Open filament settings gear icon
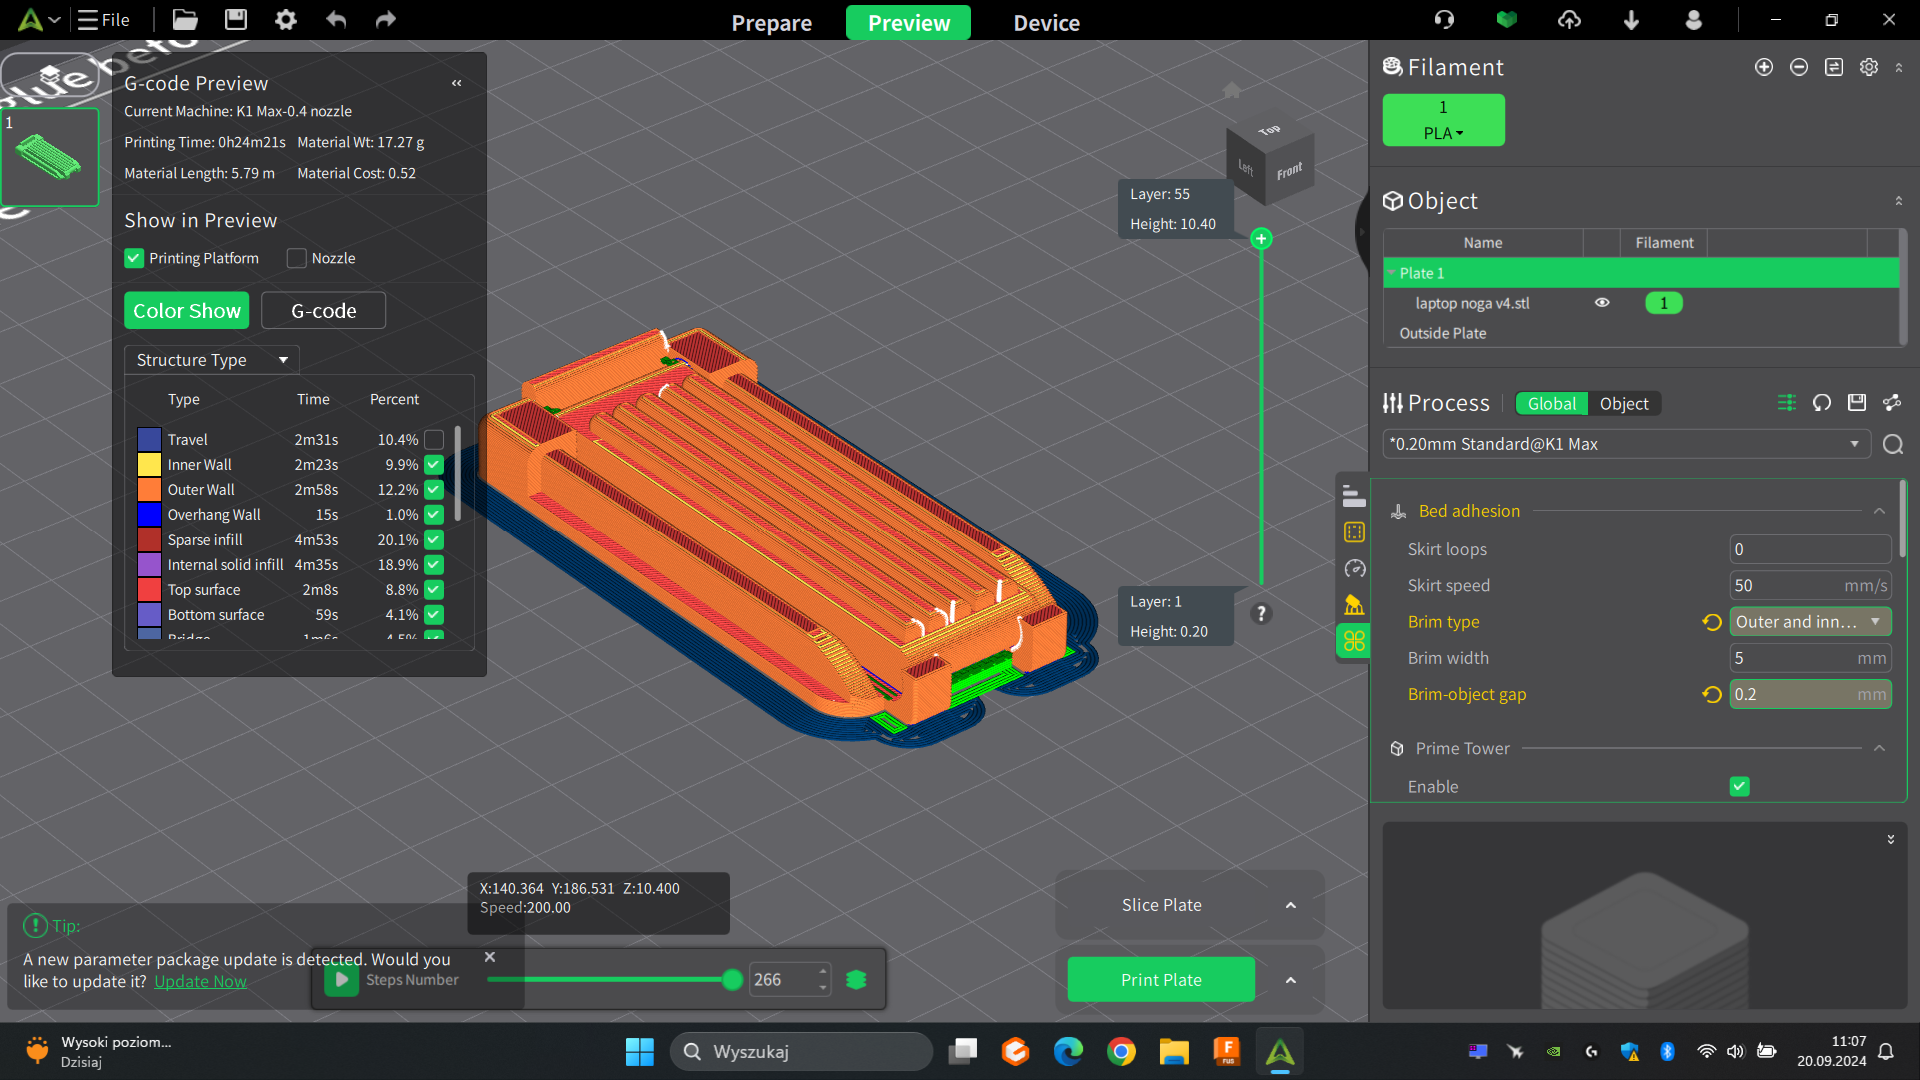Screen dimensions: 1920x1080 1869,67
